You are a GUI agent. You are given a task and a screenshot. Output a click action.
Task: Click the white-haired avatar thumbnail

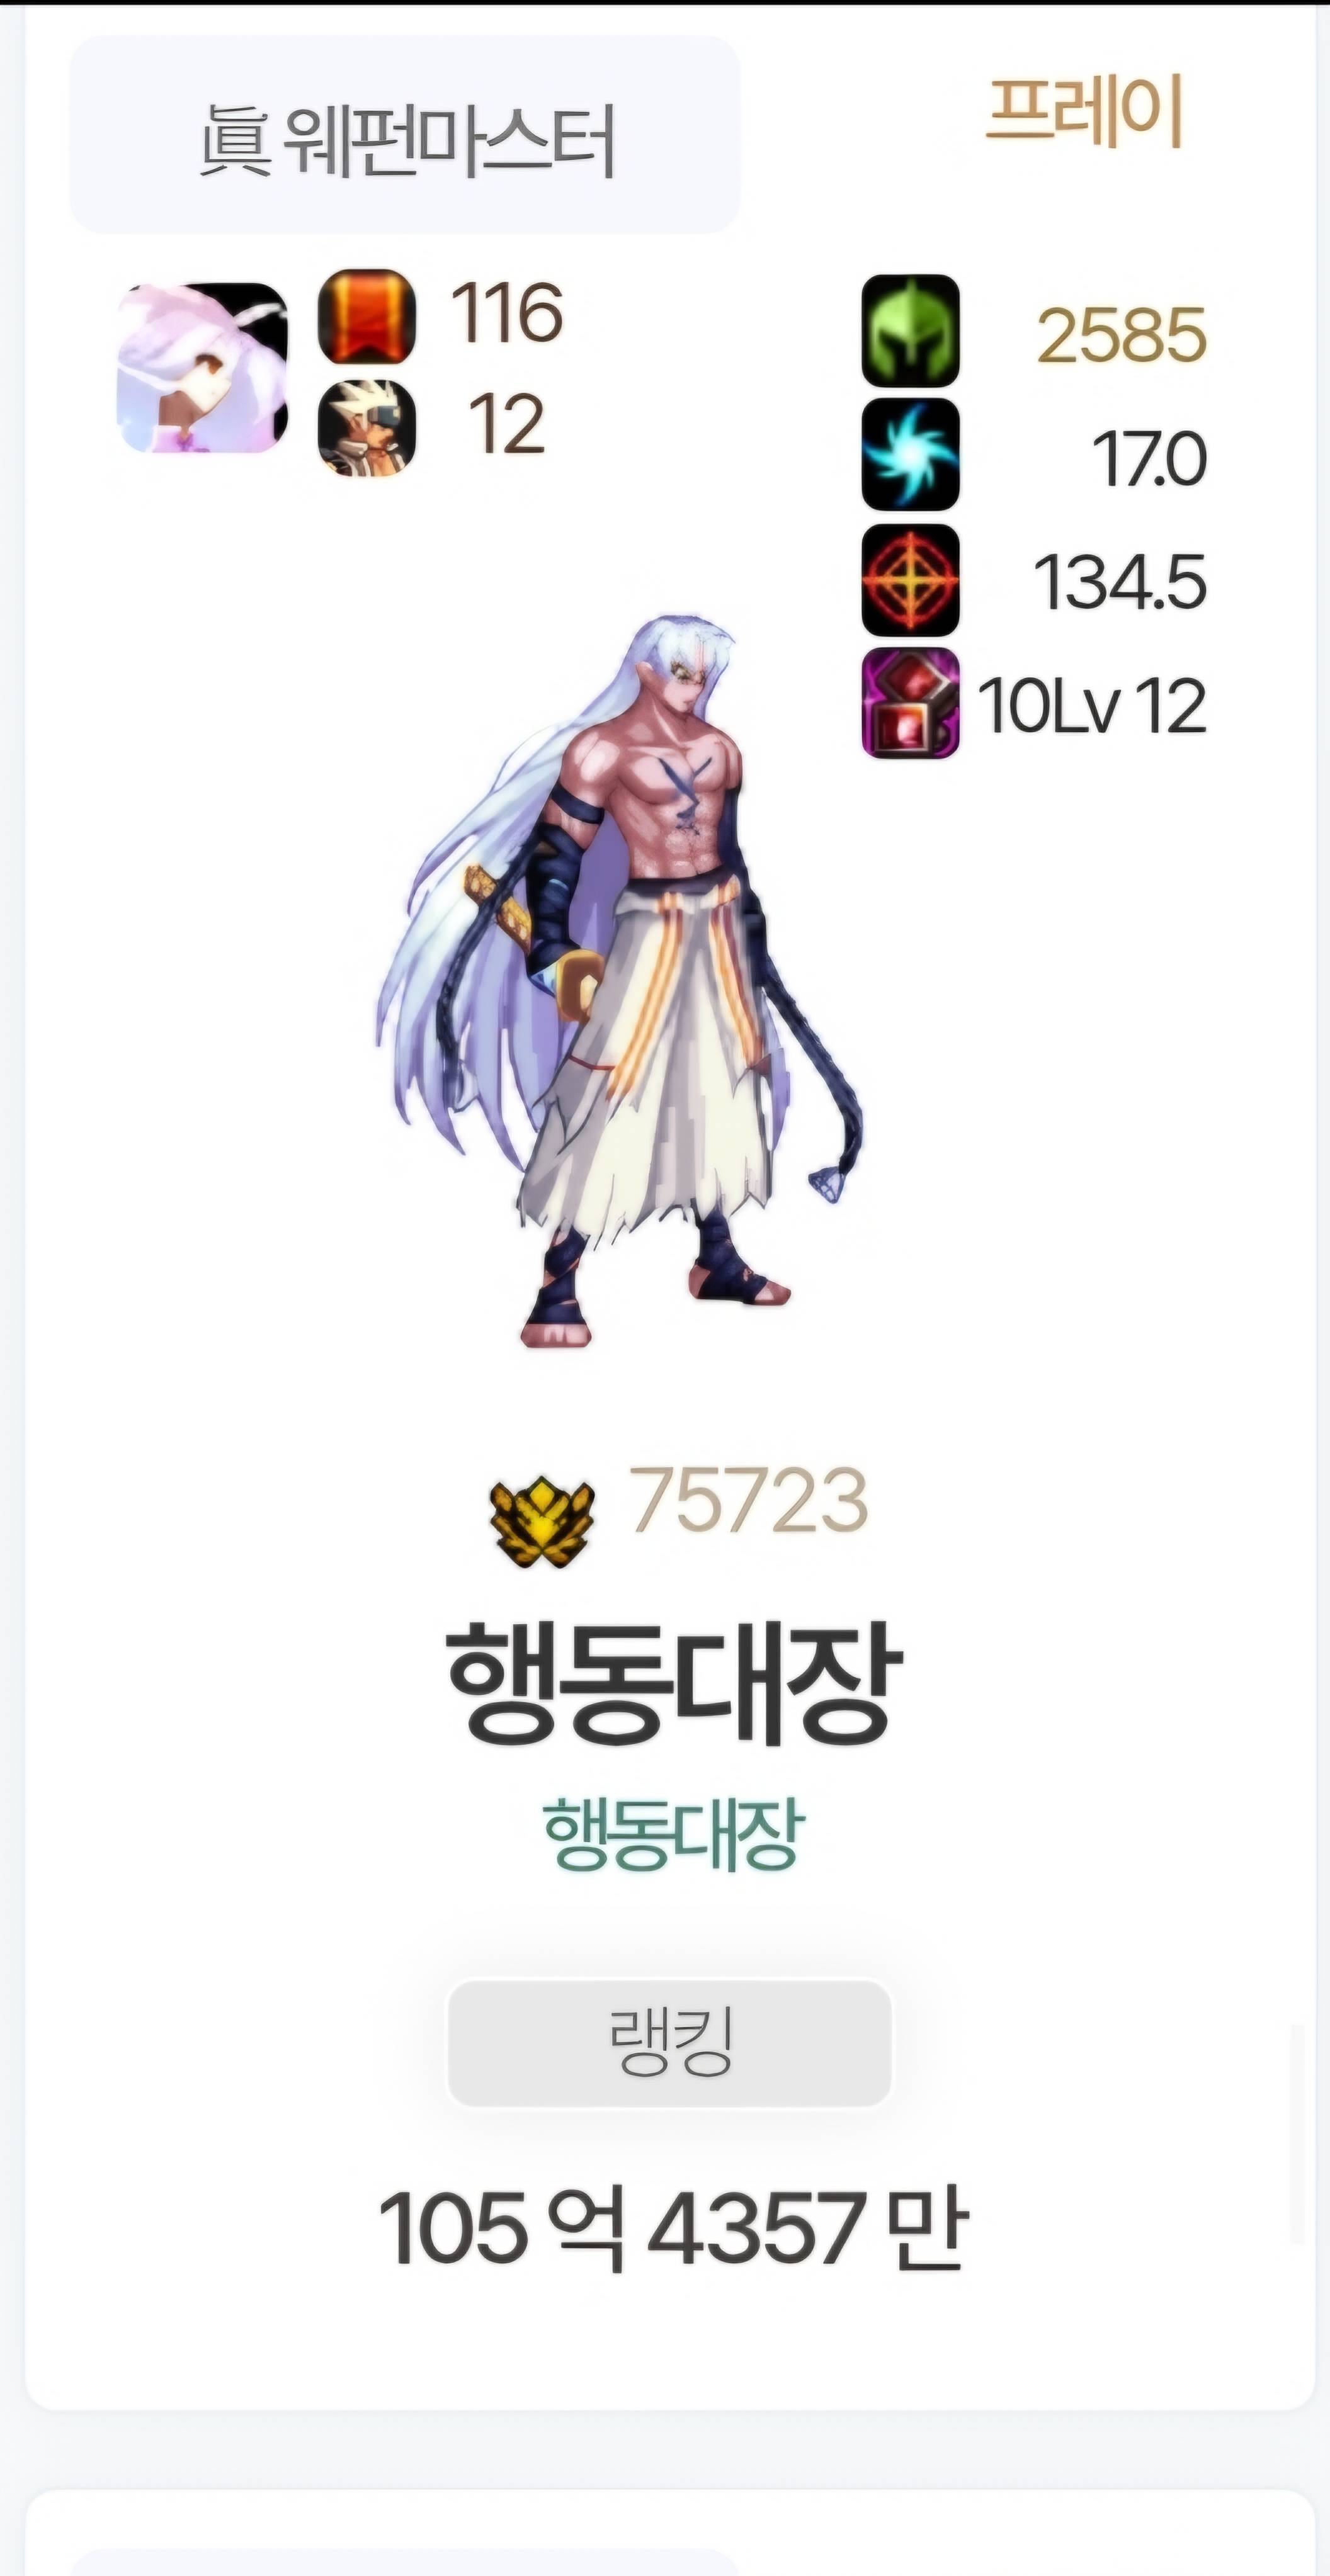(x=203, y=368)
